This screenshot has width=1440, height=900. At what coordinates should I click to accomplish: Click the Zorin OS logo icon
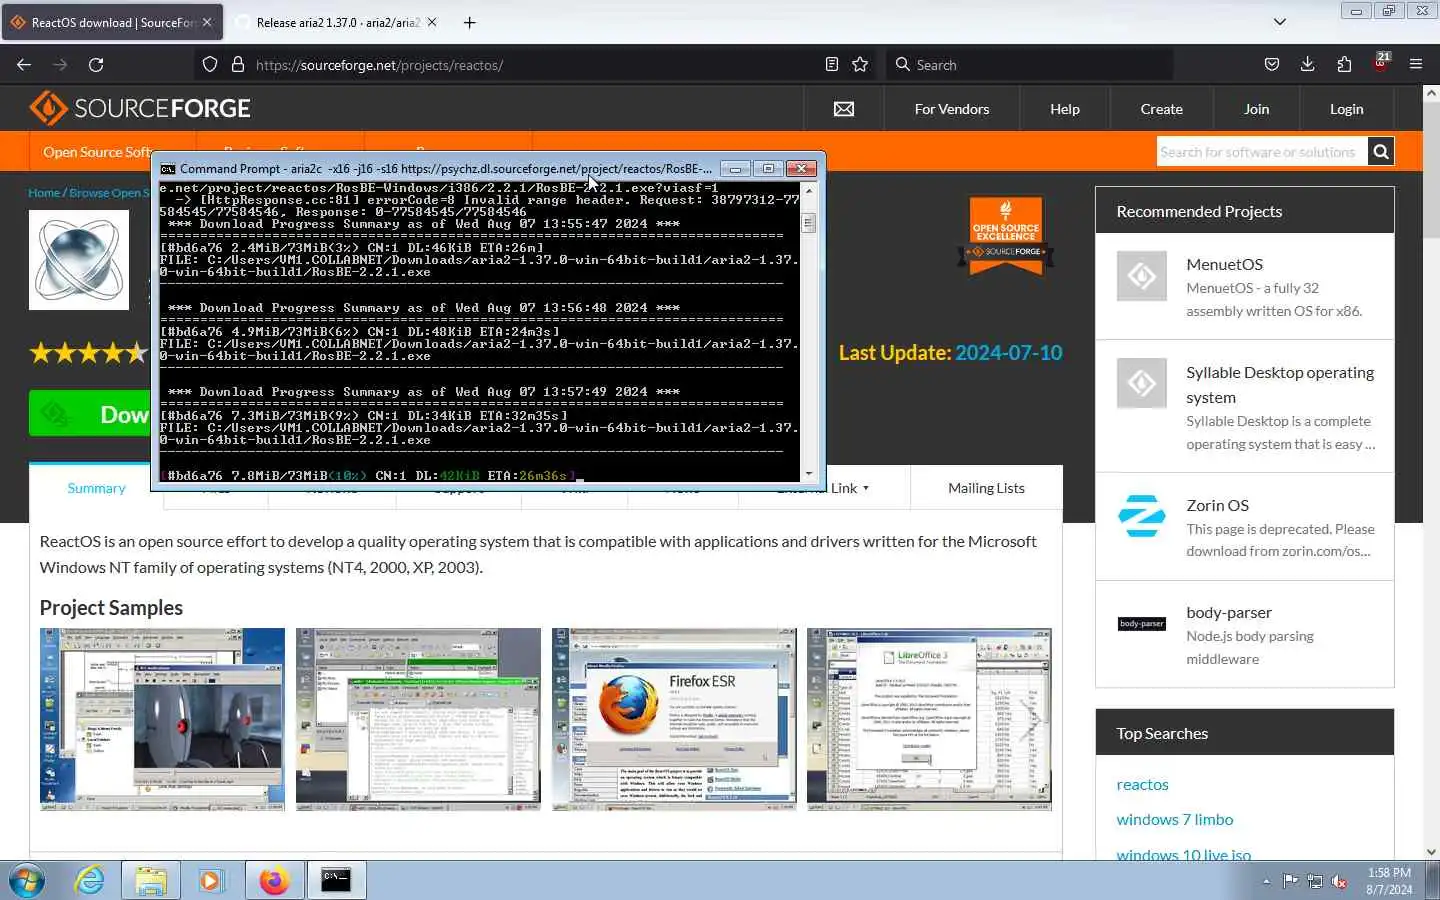coord(1142,516)
